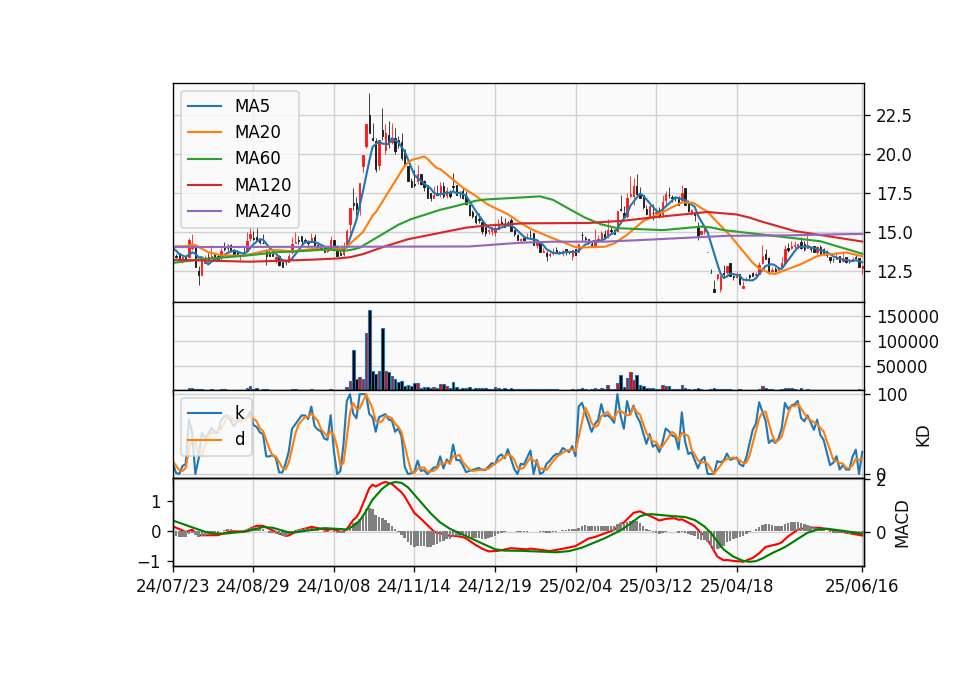Image resolution: width=960 pixels, height=690 pixels.
Task: Click the highest candlestick wick near 24
Action: [369, 105]
